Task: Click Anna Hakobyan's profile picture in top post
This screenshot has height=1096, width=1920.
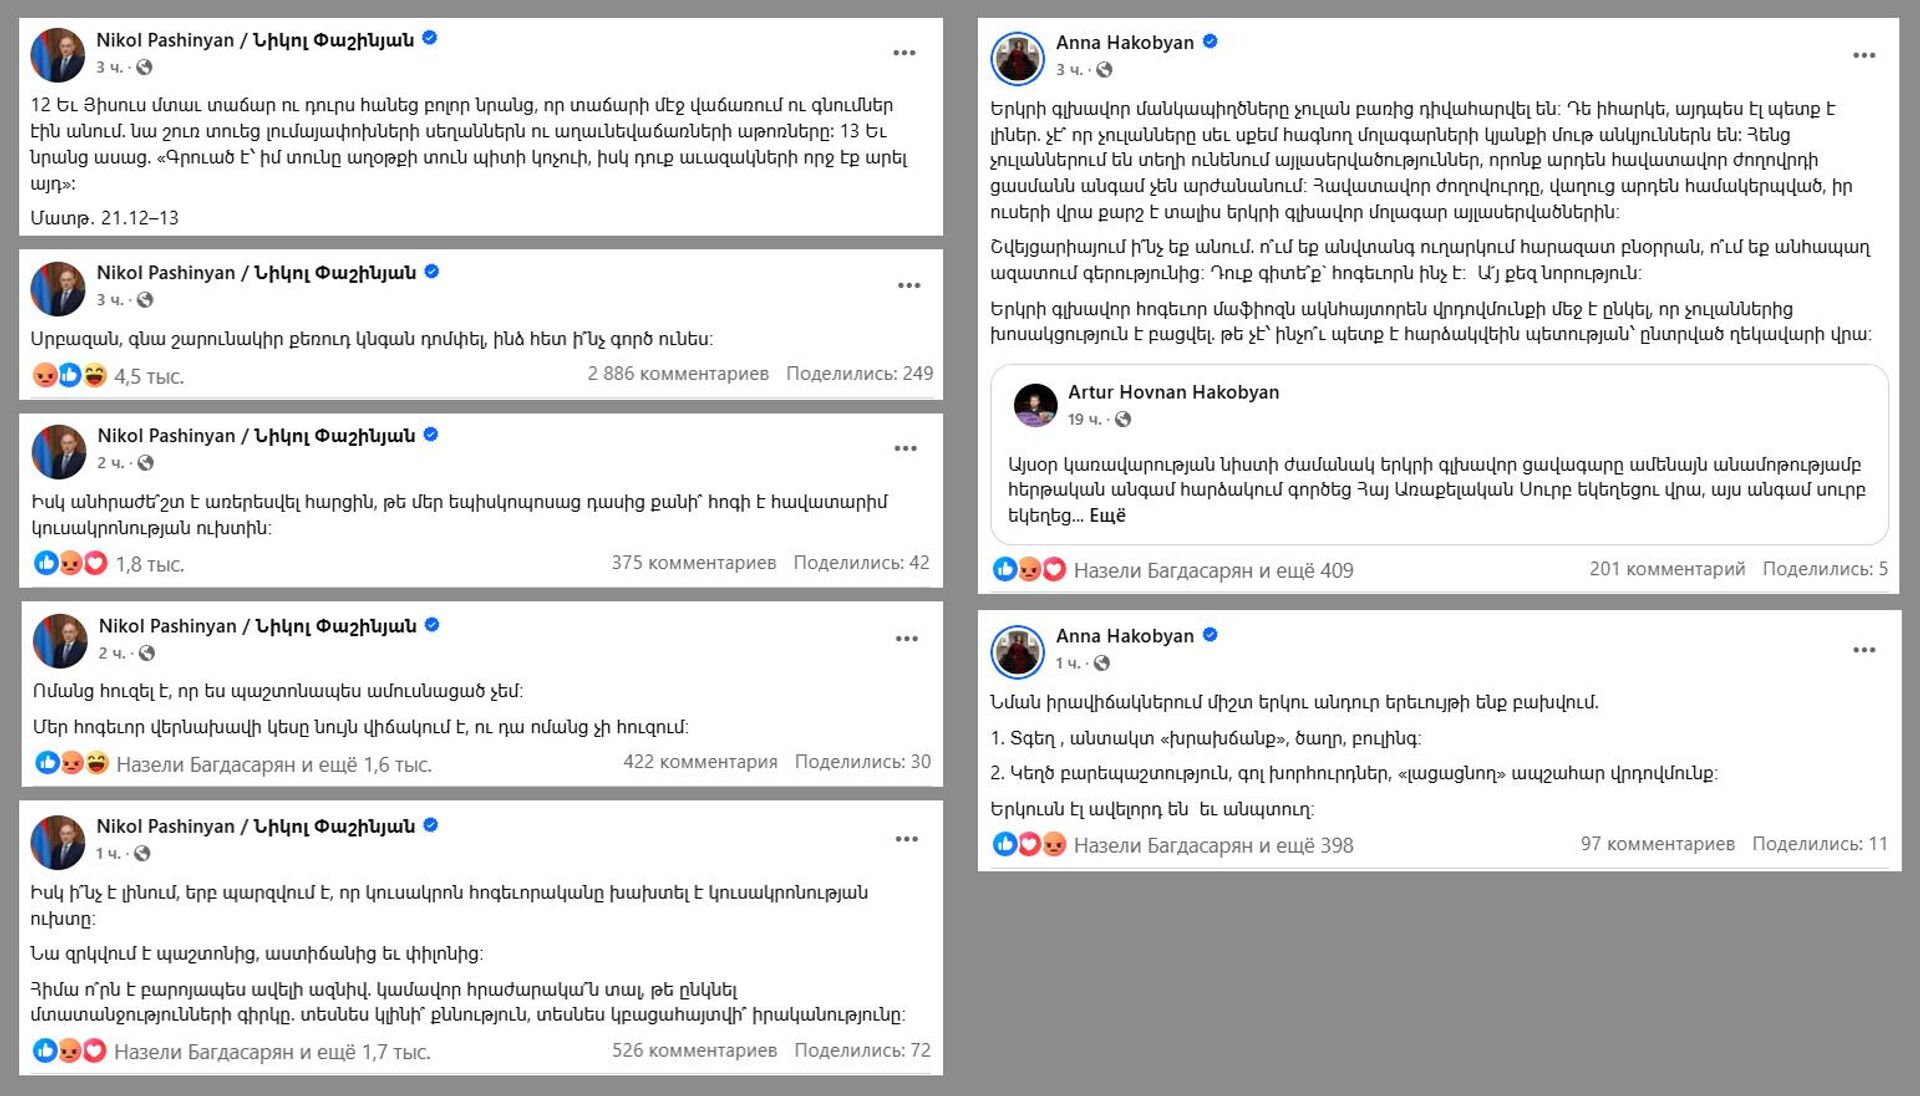Action: point(1017,57)
